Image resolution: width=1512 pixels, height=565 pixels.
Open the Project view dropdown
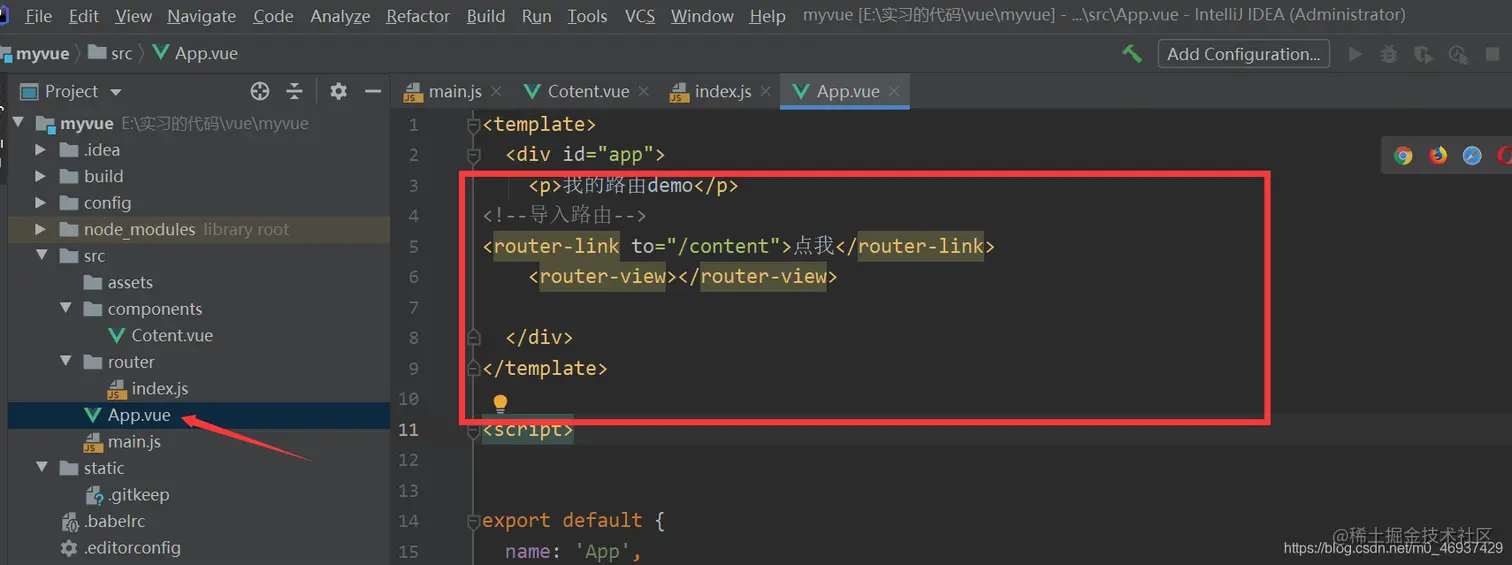(x=115, y=92)
